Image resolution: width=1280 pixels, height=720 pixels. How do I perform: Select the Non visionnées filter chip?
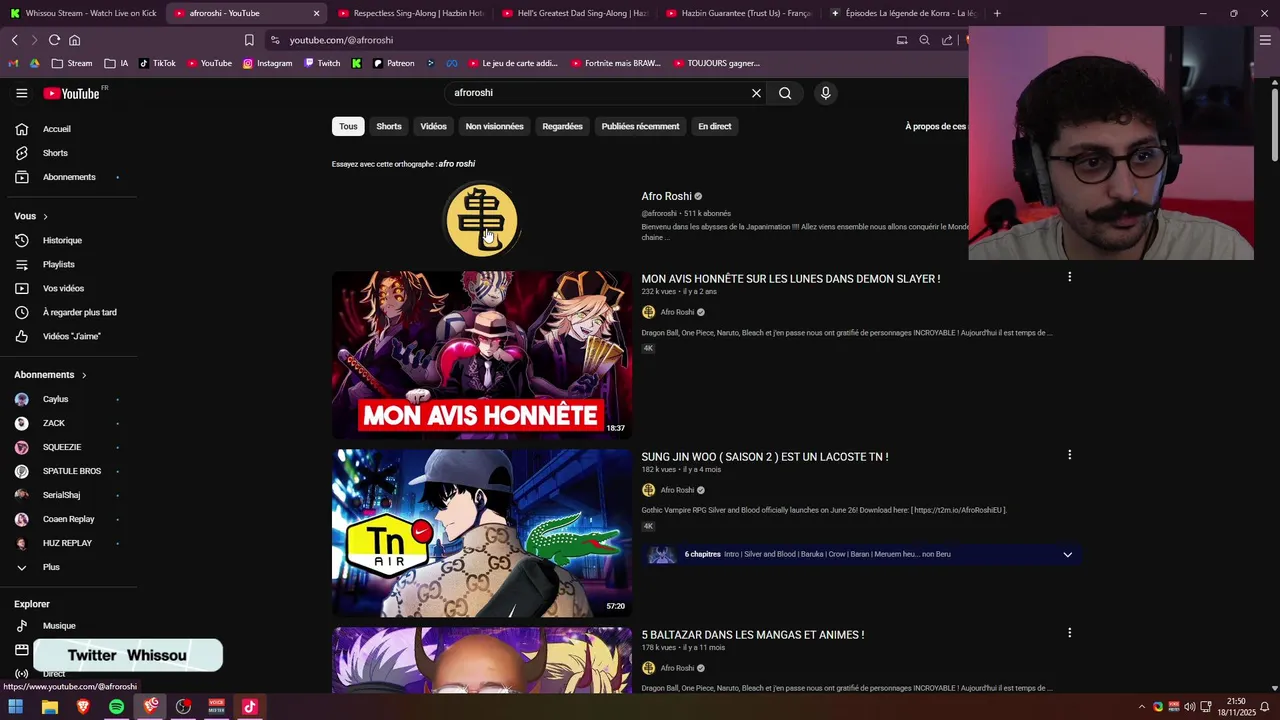tap(494, 126)
